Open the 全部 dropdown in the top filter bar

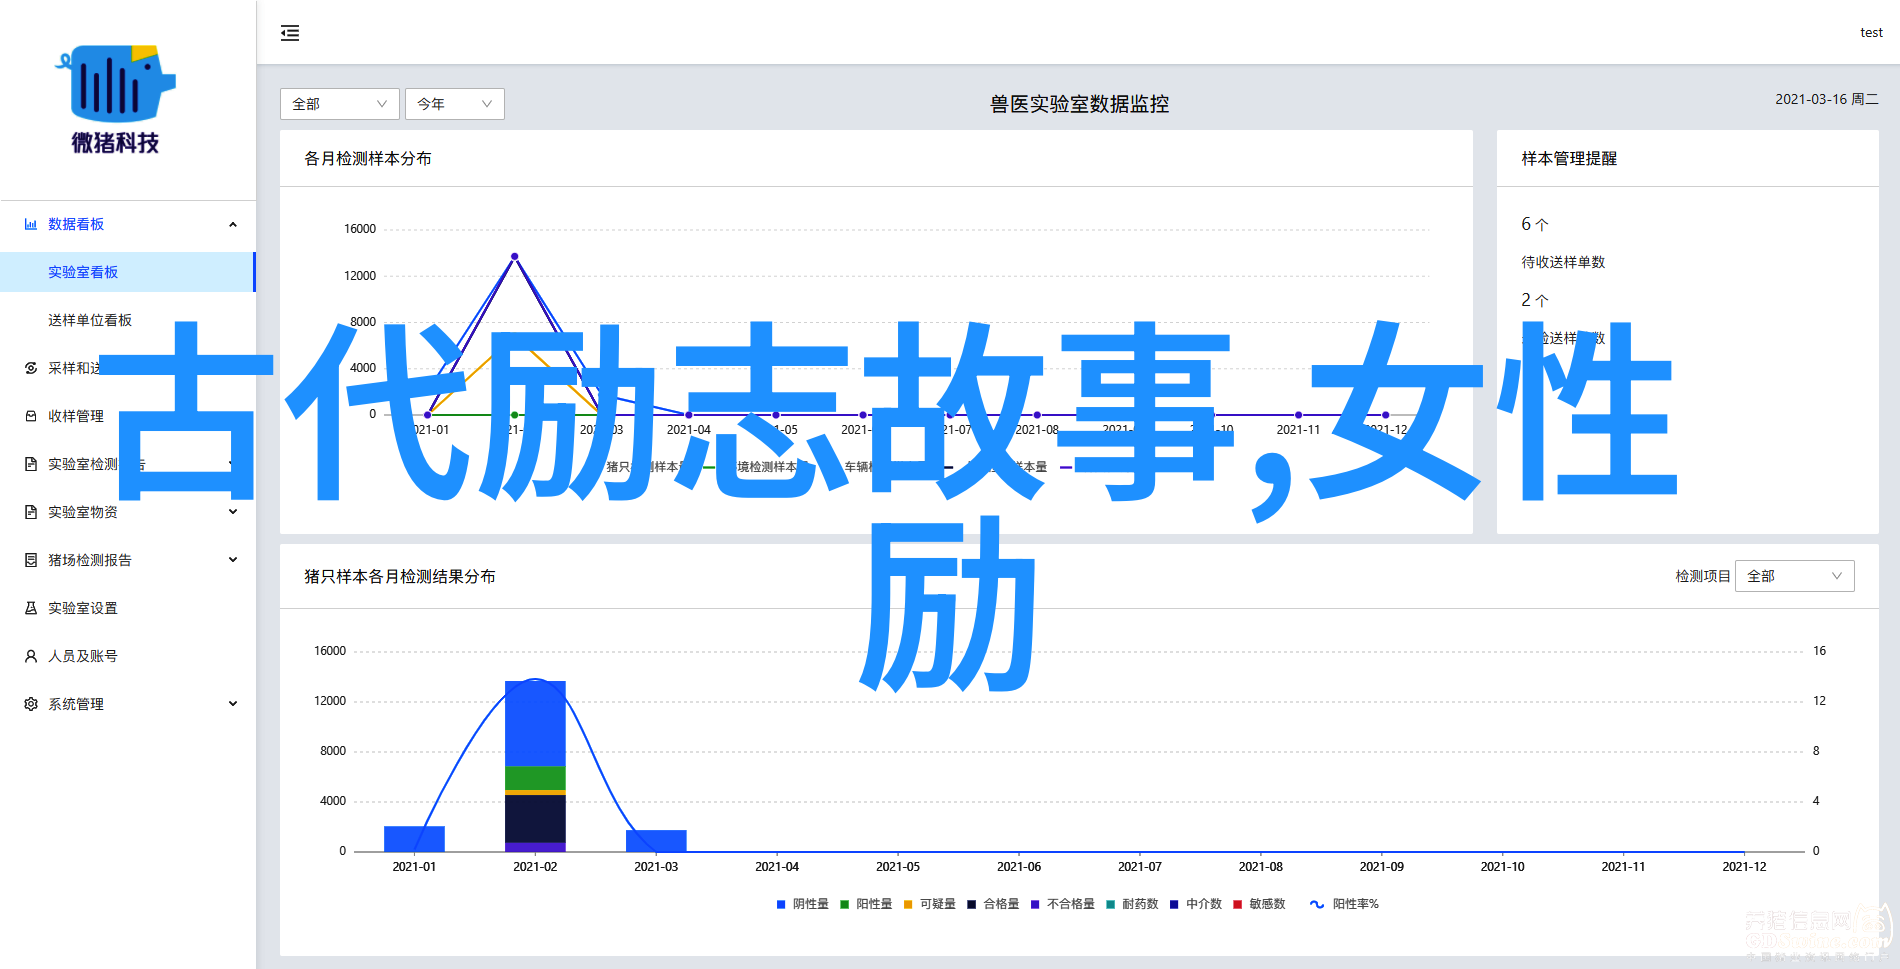(340, 104)
